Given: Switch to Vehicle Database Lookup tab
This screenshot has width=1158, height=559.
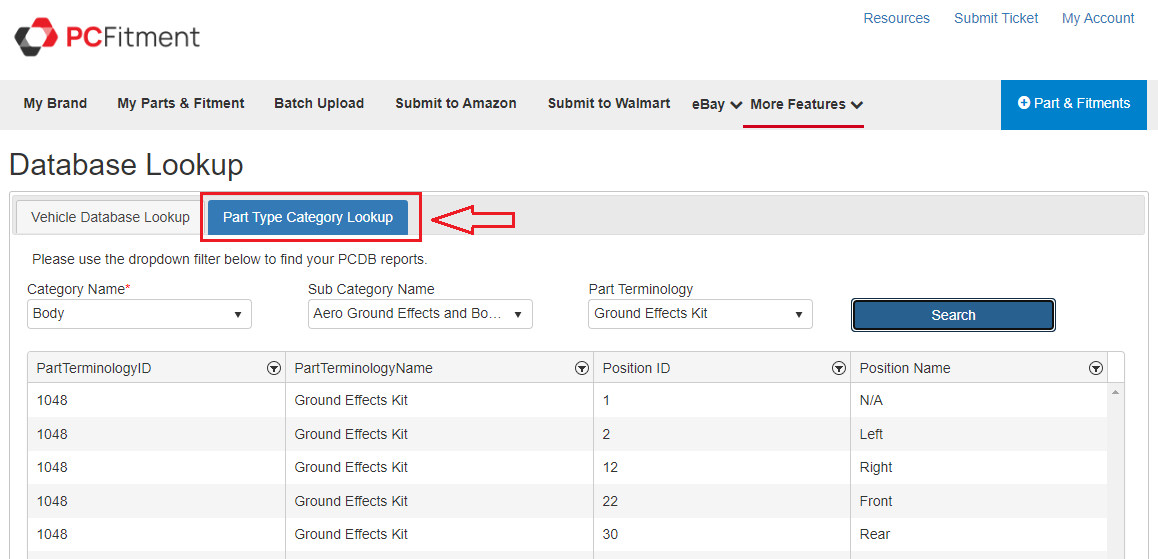Looking at the screenshot, I should tap(110, 217).
